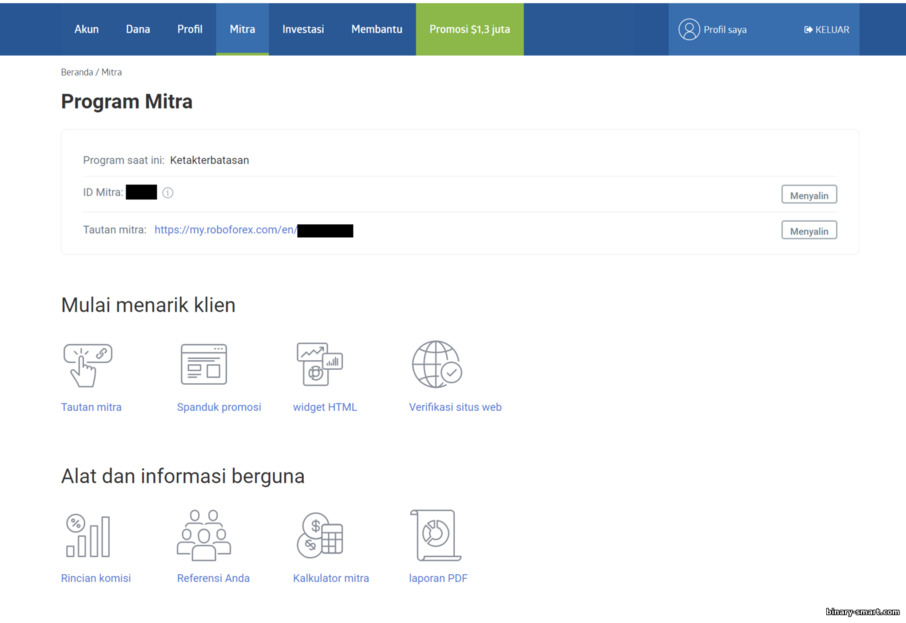This screenshot has height=623, width=906.
Task: Open the Kalkulator mitra text link
Action: [331, 578]
